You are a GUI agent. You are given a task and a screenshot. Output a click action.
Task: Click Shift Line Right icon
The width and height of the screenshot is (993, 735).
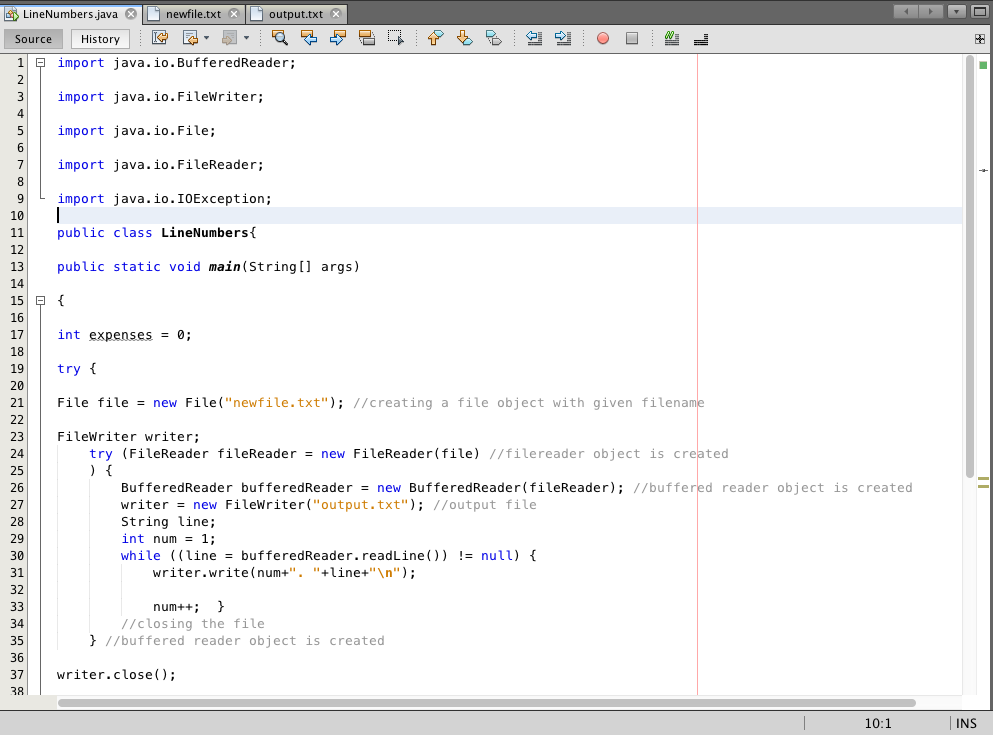(563, 38)
